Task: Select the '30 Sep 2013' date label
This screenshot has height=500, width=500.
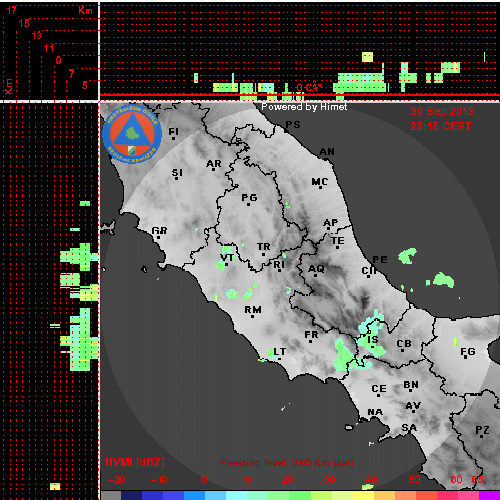Action: coord(442,111)
